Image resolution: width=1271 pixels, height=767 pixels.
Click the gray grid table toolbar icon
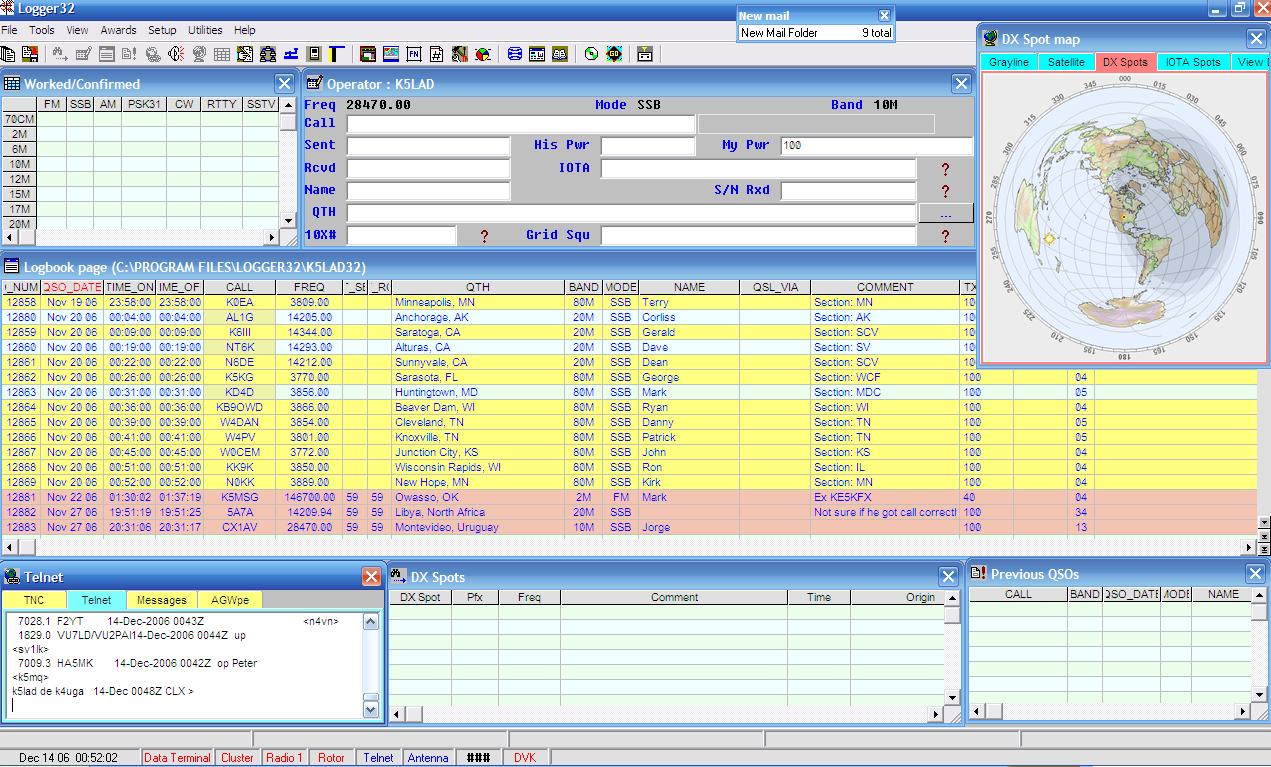tap(222, 53)
